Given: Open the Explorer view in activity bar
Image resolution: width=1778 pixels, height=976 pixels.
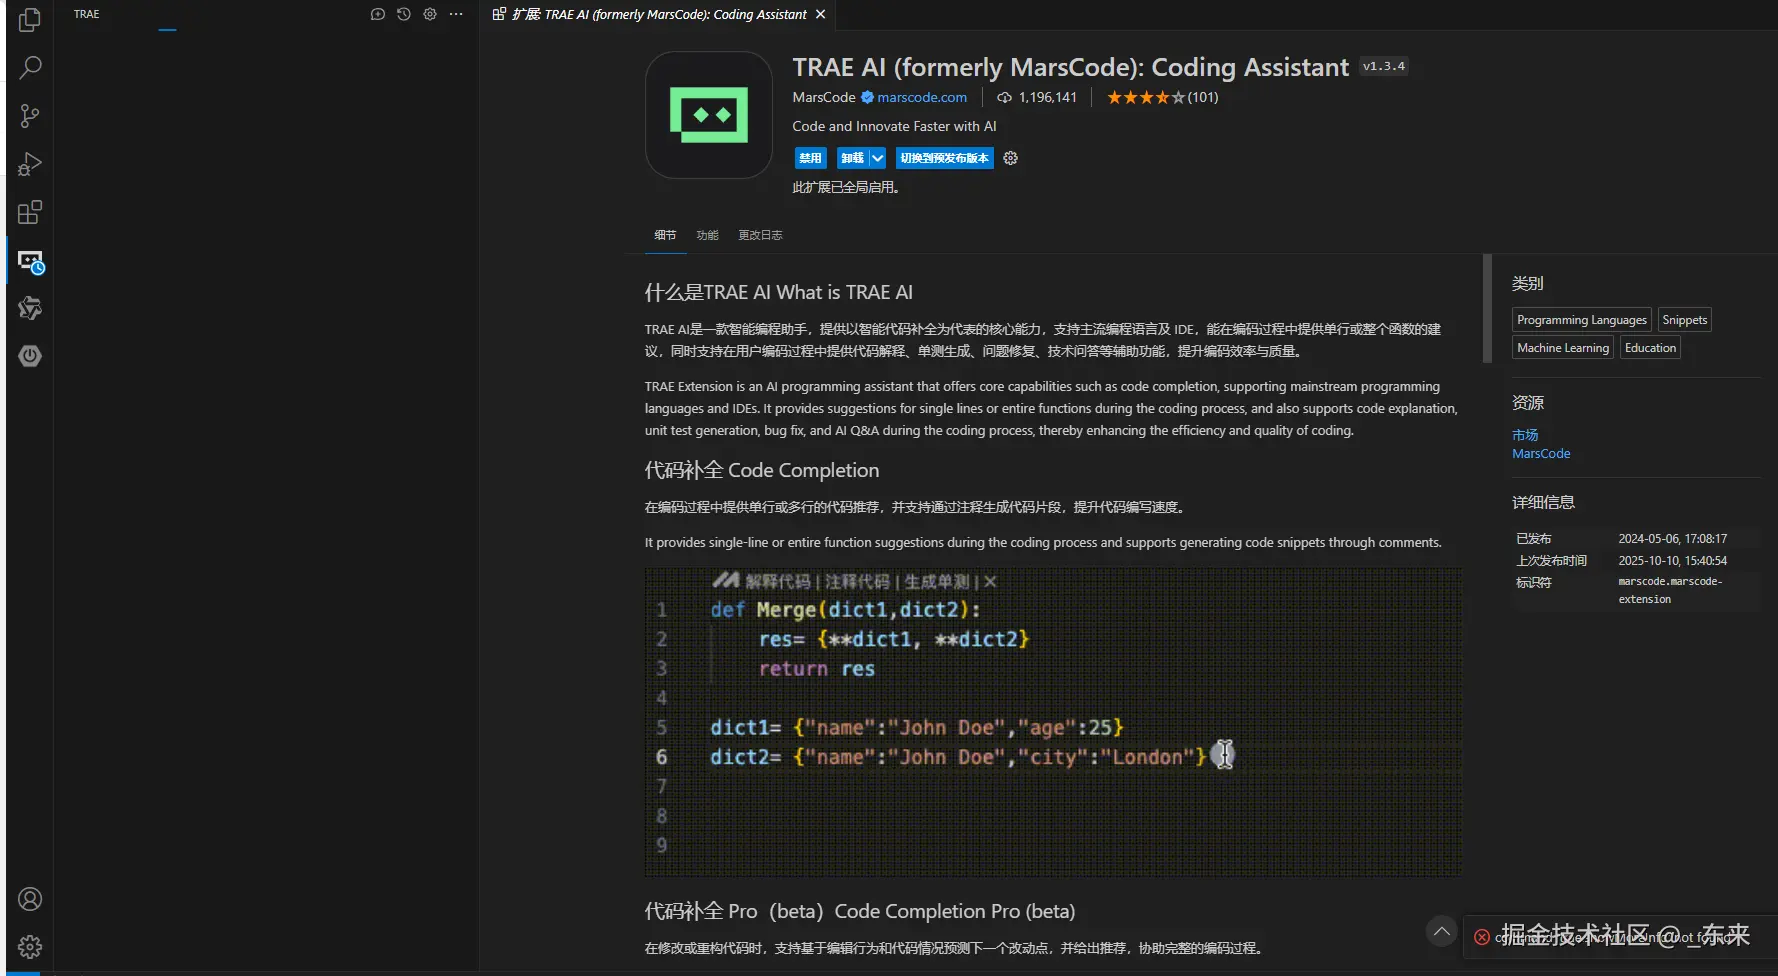Looking at the screenshot, I should pyautogui.click(x=30, y=20).
